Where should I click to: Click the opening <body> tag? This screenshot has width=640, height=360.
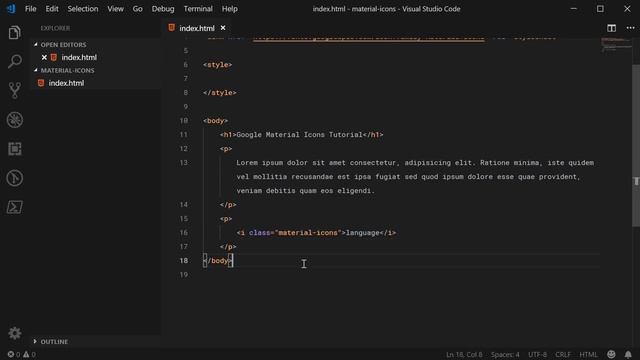coord(216,121)
